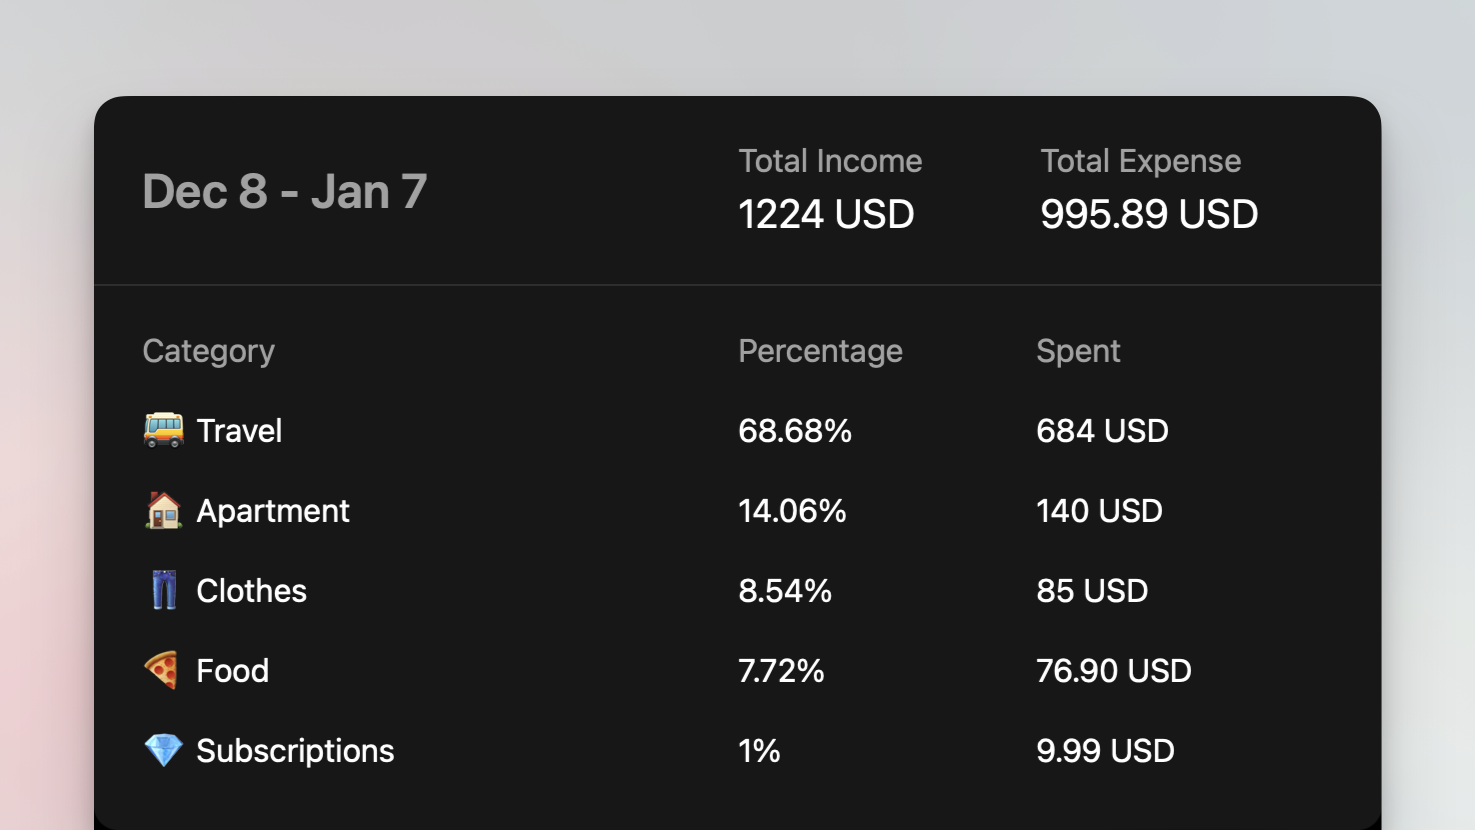1475x830 pixels.
Task: Select the 9.99 USD Subscriptions amount
Action: (x=1105, y=750)
